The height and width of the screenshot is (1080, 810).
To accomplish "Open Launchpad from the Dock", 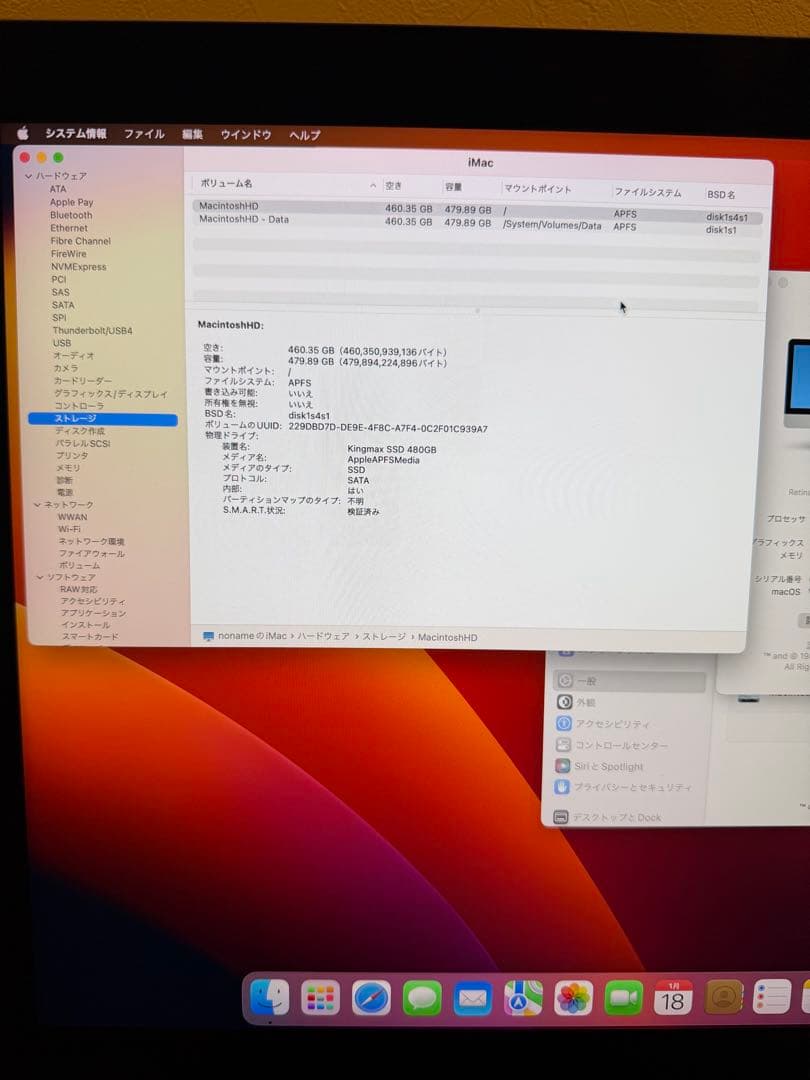I will click(x=320, y=998).
